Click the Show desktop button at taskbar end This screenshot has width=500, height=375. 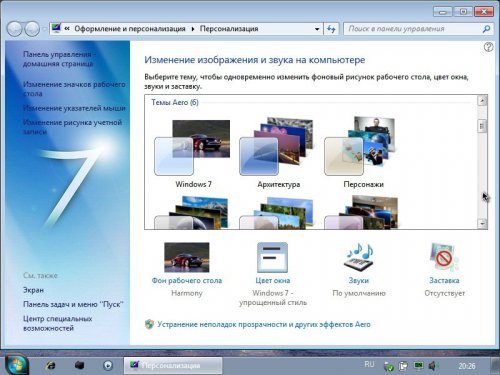point(495,365)
